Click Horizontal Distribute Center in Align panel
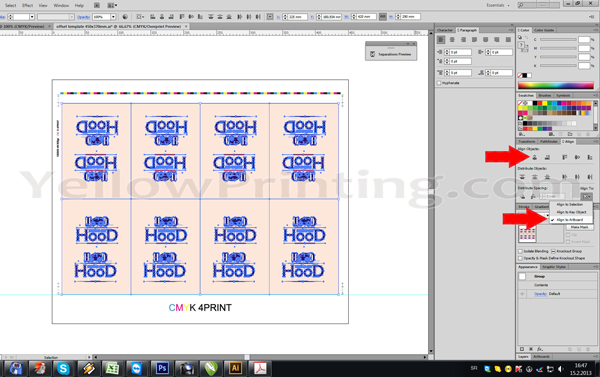This screenshot has height=377, width=600. tap(577, 177)
